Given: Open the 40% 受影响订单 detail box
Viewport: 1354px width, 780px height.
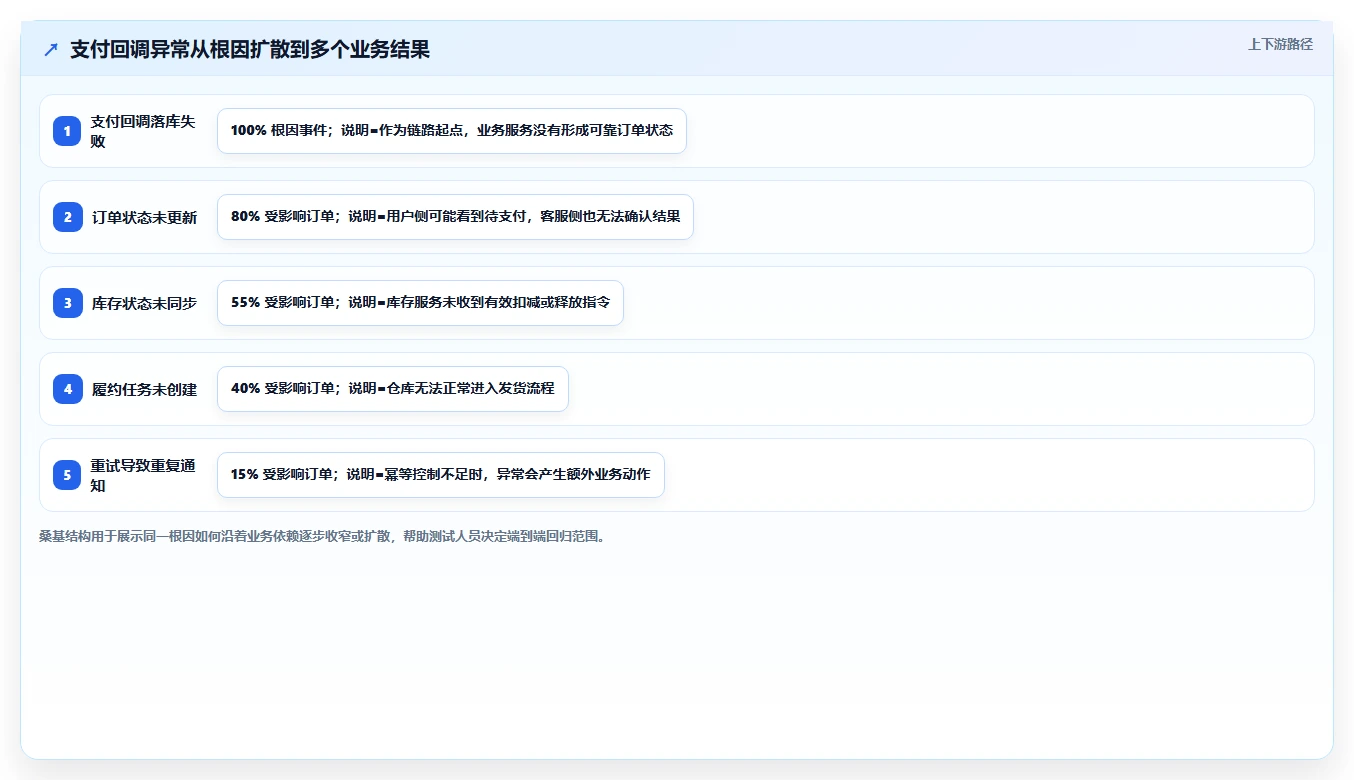Looking at the screenshot, I should coord(393,389).
